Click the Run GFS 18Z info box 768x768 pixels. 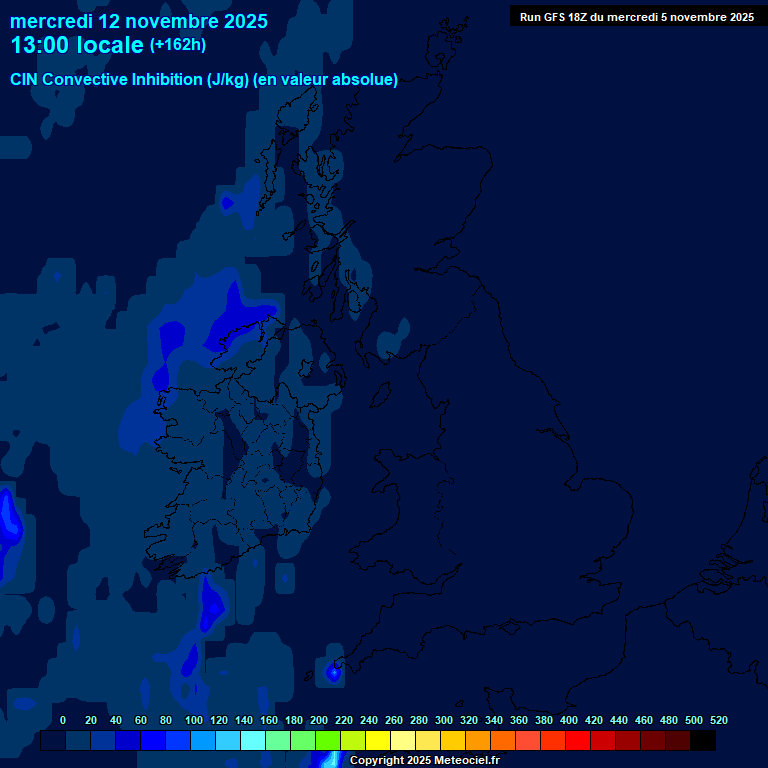pos(637,17)
